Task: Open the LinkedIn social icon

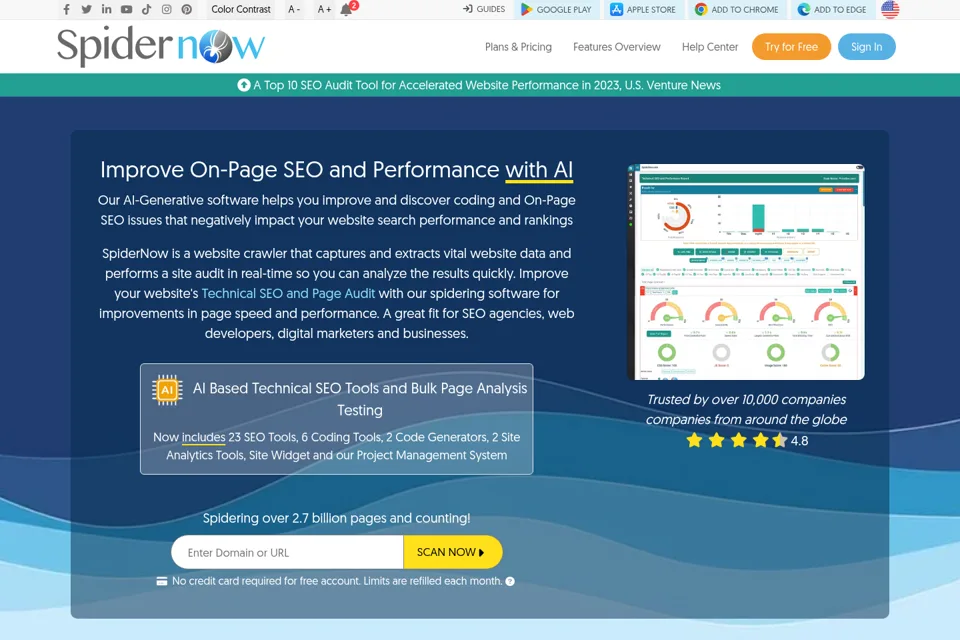Action: click(107, 9)
